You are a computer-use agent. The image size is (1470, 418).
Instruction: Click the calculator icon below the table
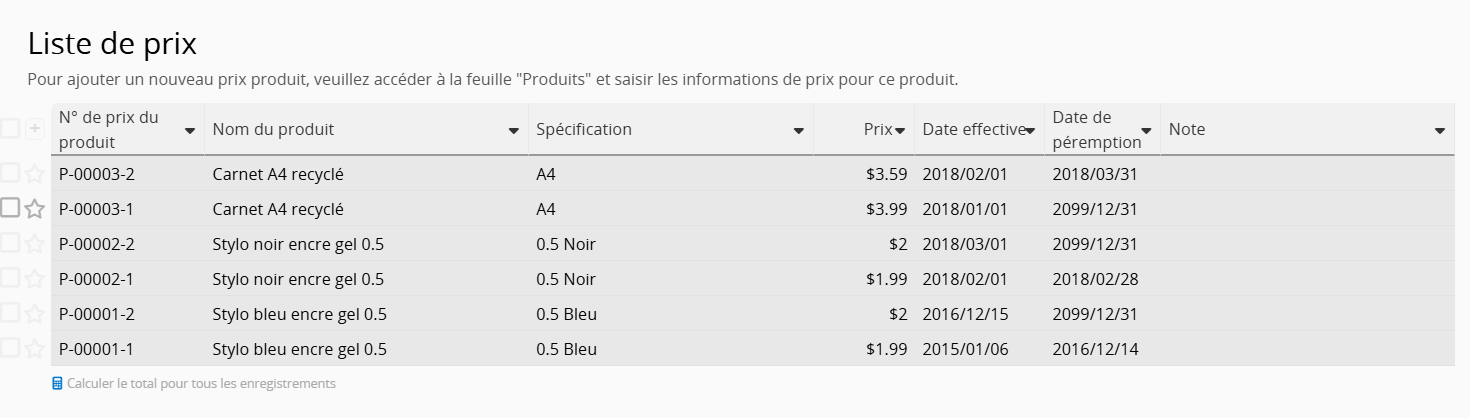pos(58,383)
